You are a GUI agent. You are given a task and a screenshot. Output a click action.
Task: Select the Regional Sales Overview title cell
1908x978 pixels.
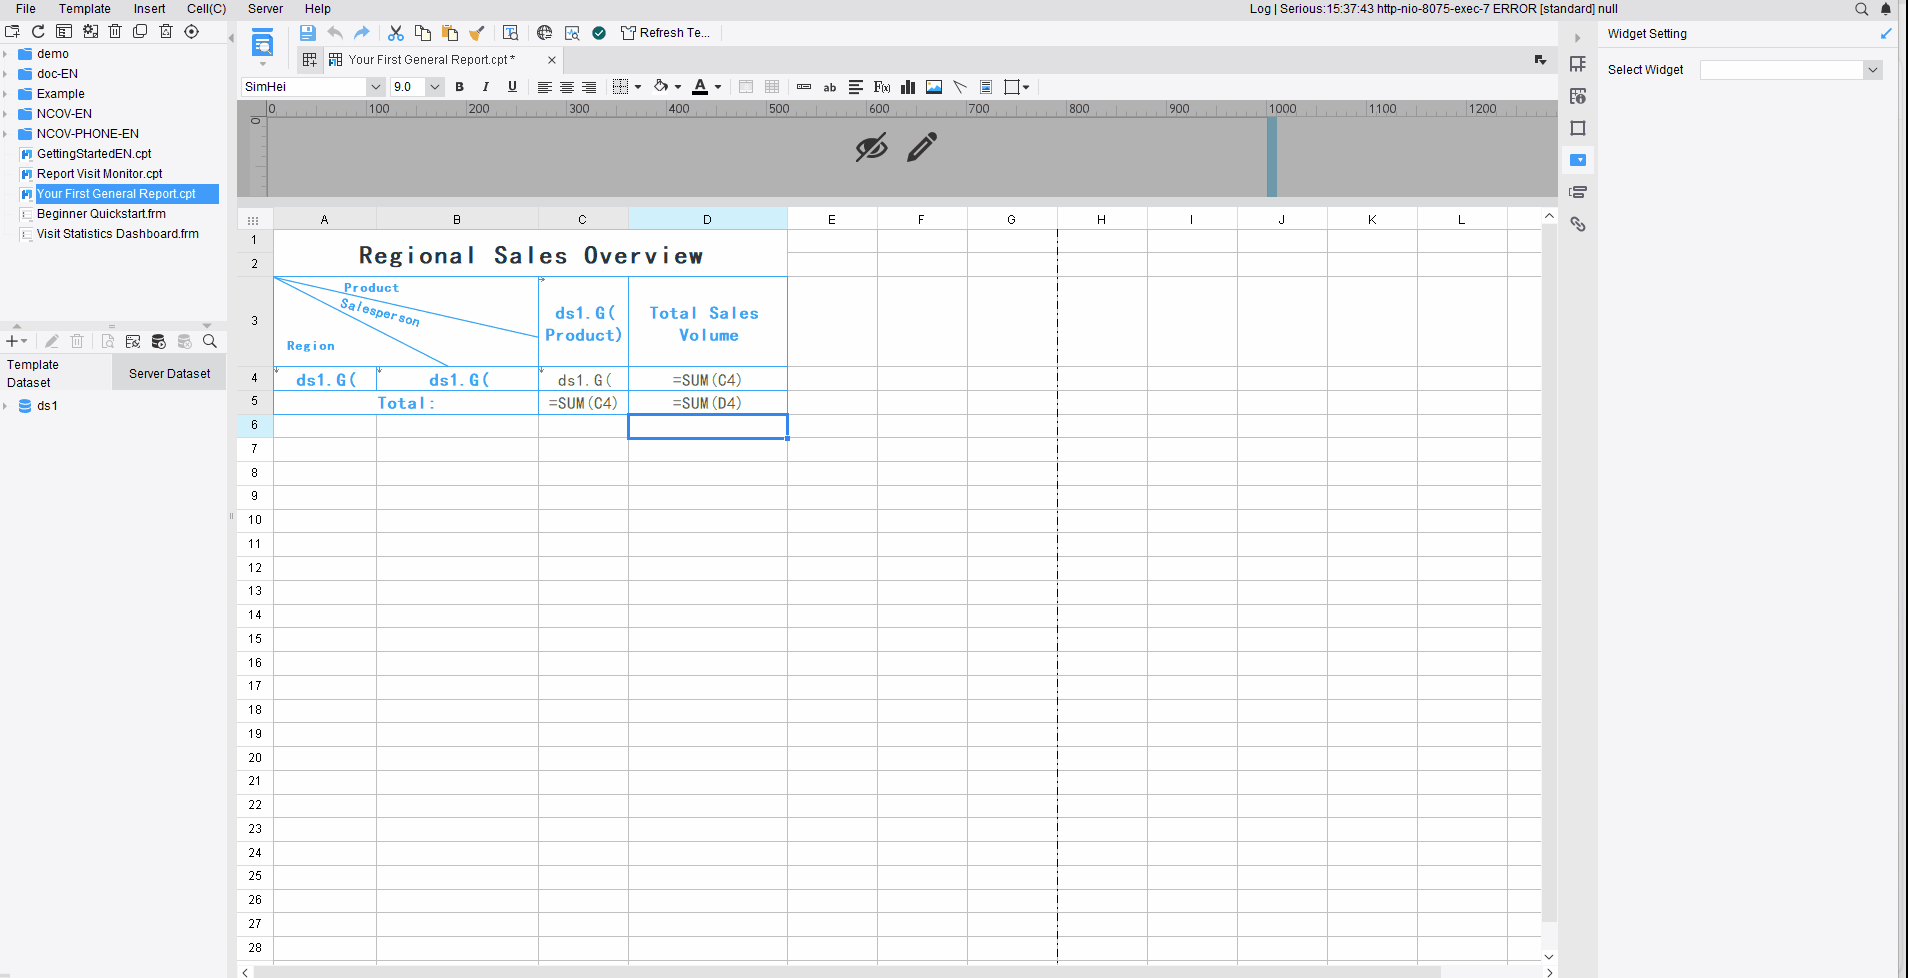point(530,254)
